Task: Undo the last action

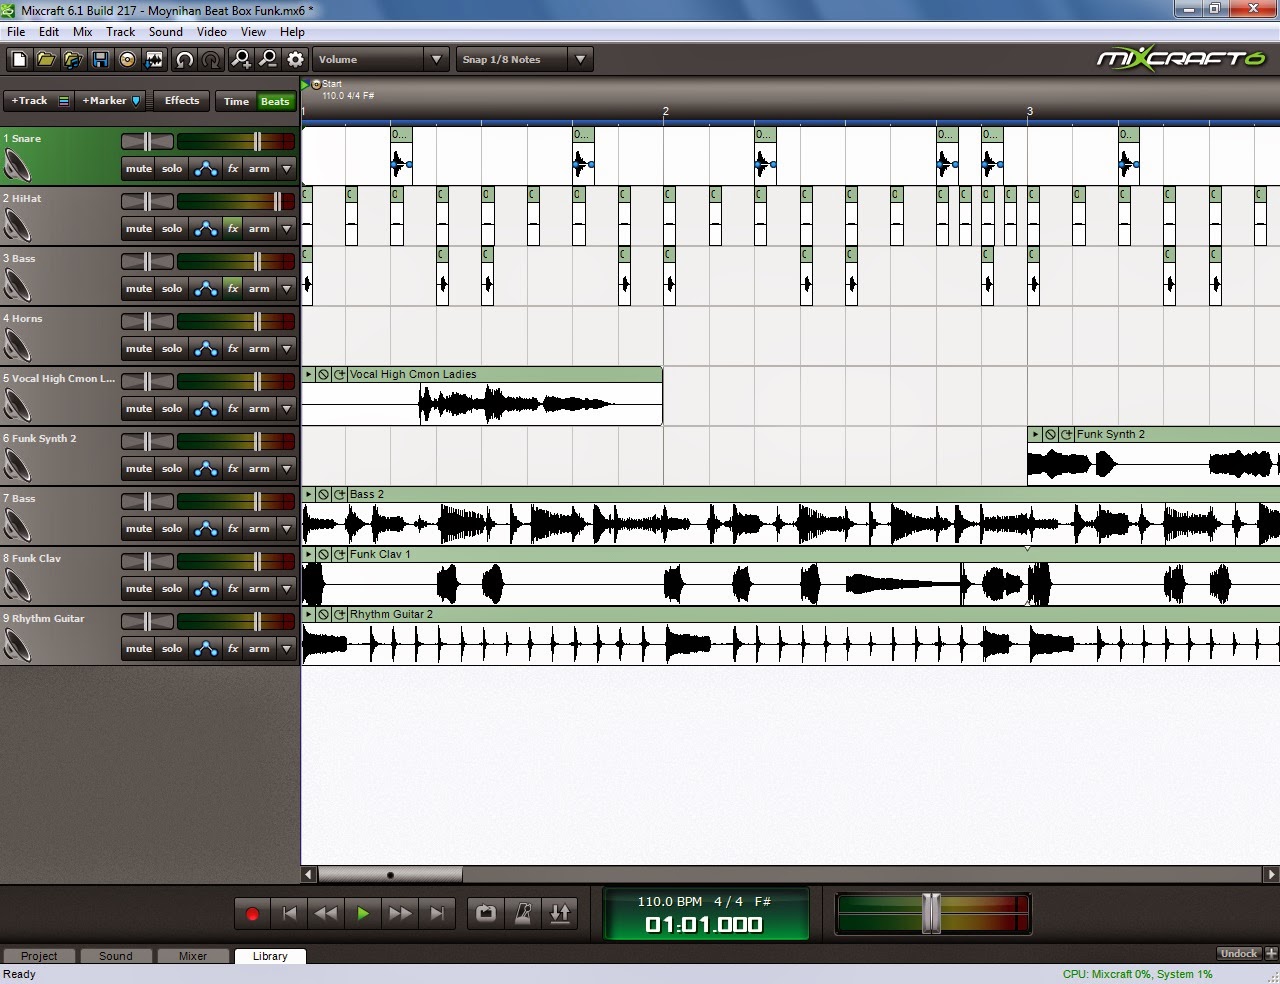Action: (185, 60)
